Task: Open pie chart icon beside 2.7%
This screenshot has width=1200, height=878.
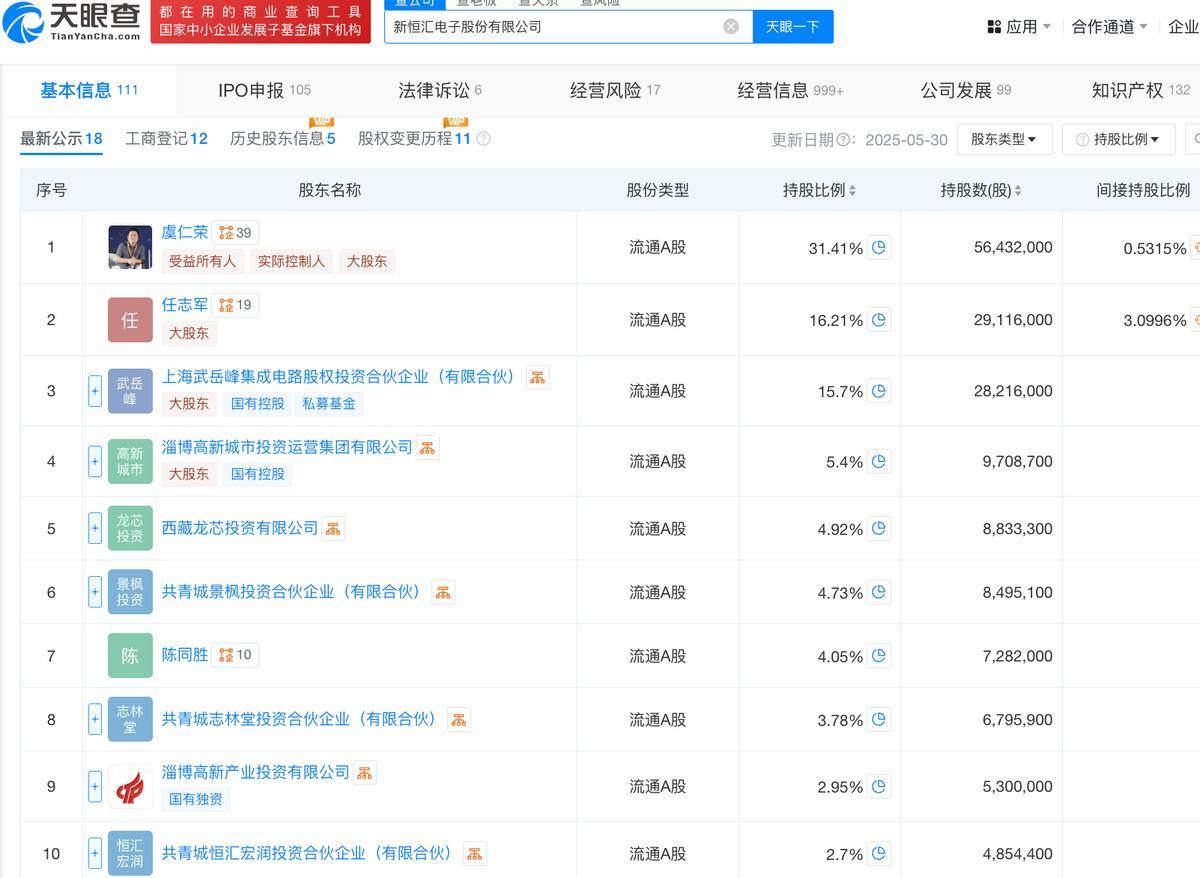Action: point(879,854)
